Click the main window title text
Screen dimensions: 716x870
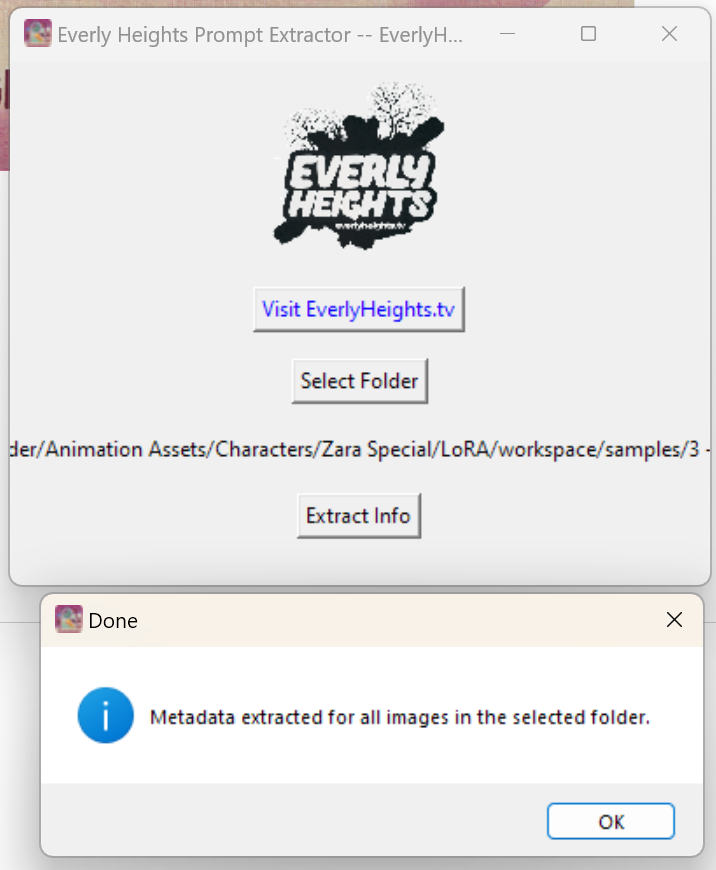(x=260, y=35)
